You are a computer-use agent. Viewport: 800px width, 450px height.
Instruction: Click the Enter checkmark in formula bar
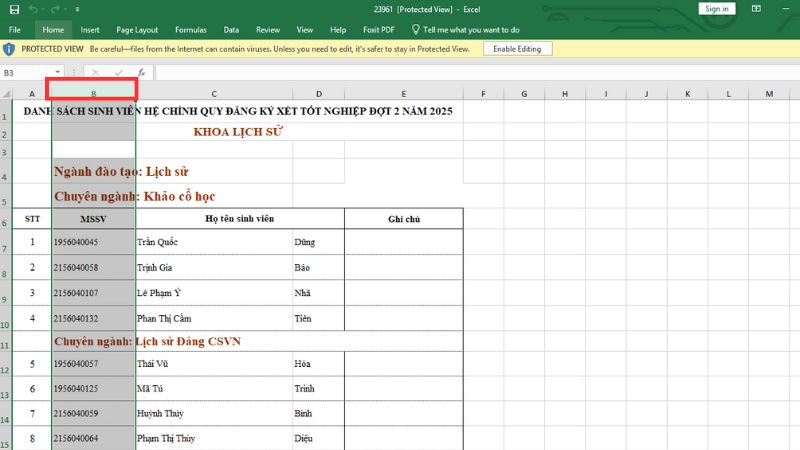pos(119,73)
